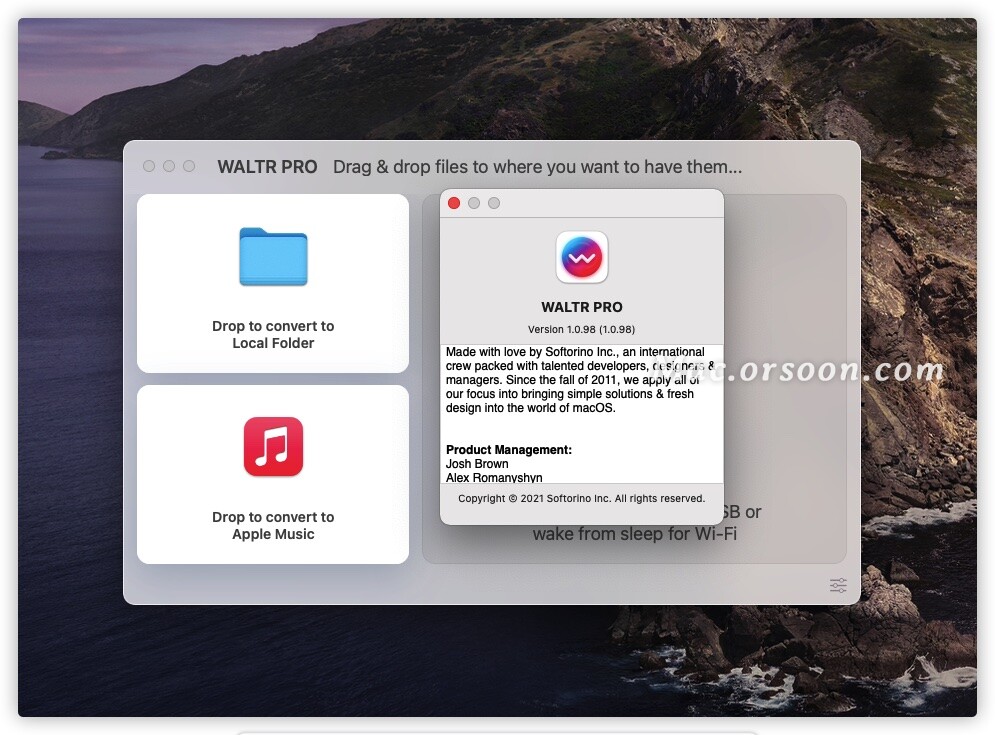The height and width of the screenshot is (735, 995).
Task: Click the 'Version 1.0.98 (1.0.98)' label
Action: 581,329
